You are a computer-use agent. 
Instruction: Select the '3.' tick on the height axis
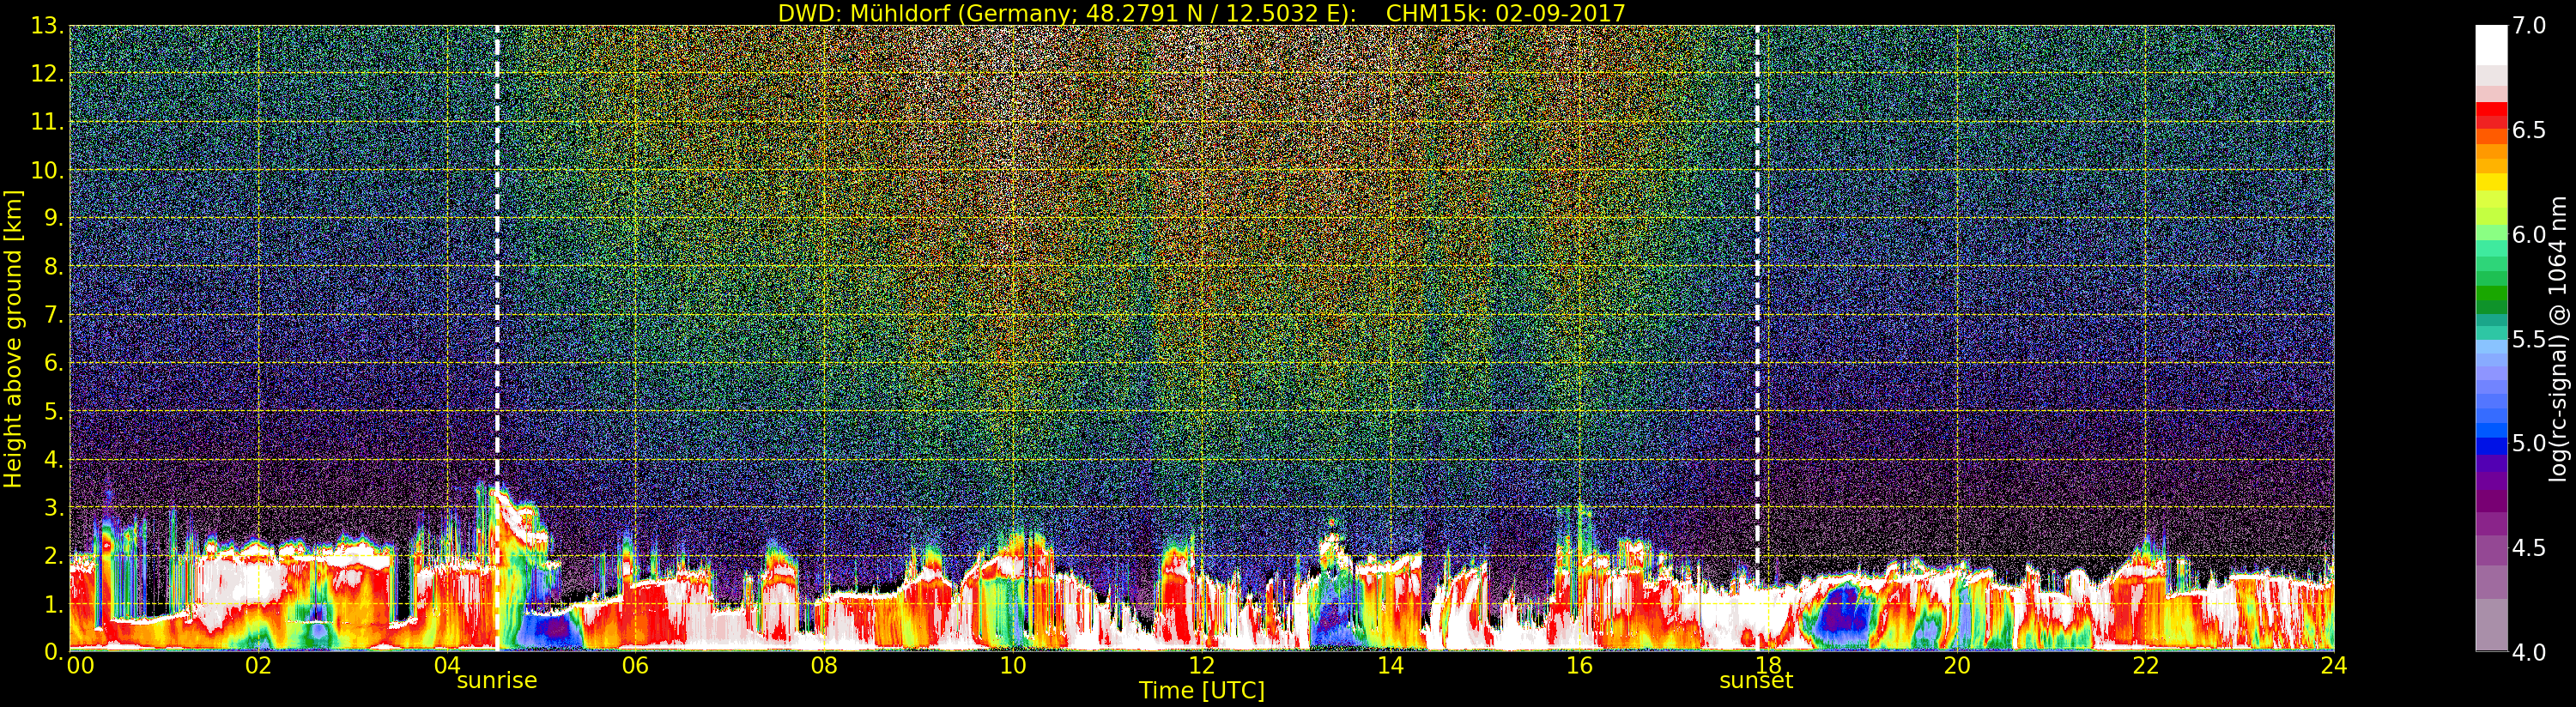point(52,507)
